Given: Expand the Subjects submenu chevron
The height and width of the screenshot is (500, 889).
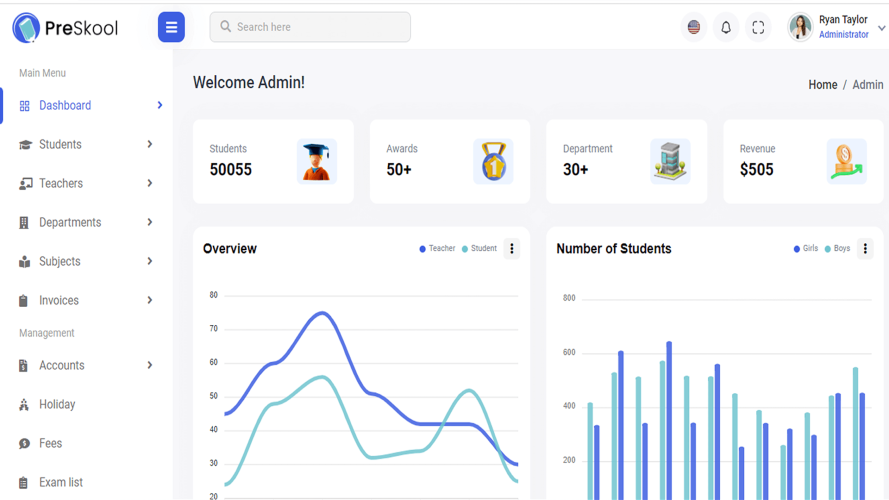Looking at the screenshot, I should [150, 261].
